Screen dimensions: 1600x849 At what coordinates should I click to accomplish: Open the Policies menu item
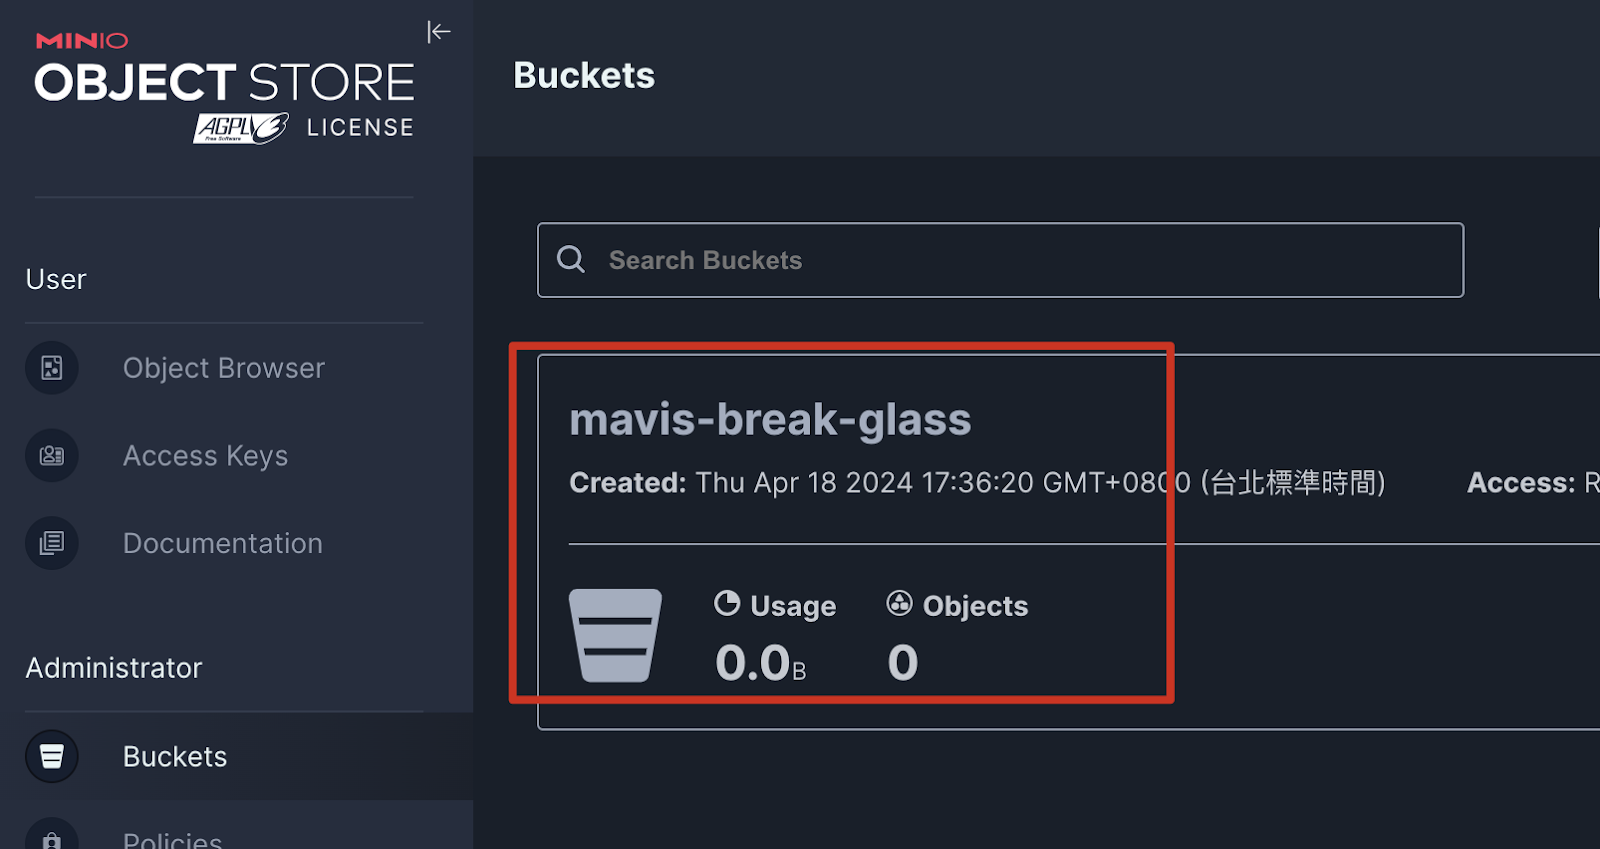coord(172,840)
